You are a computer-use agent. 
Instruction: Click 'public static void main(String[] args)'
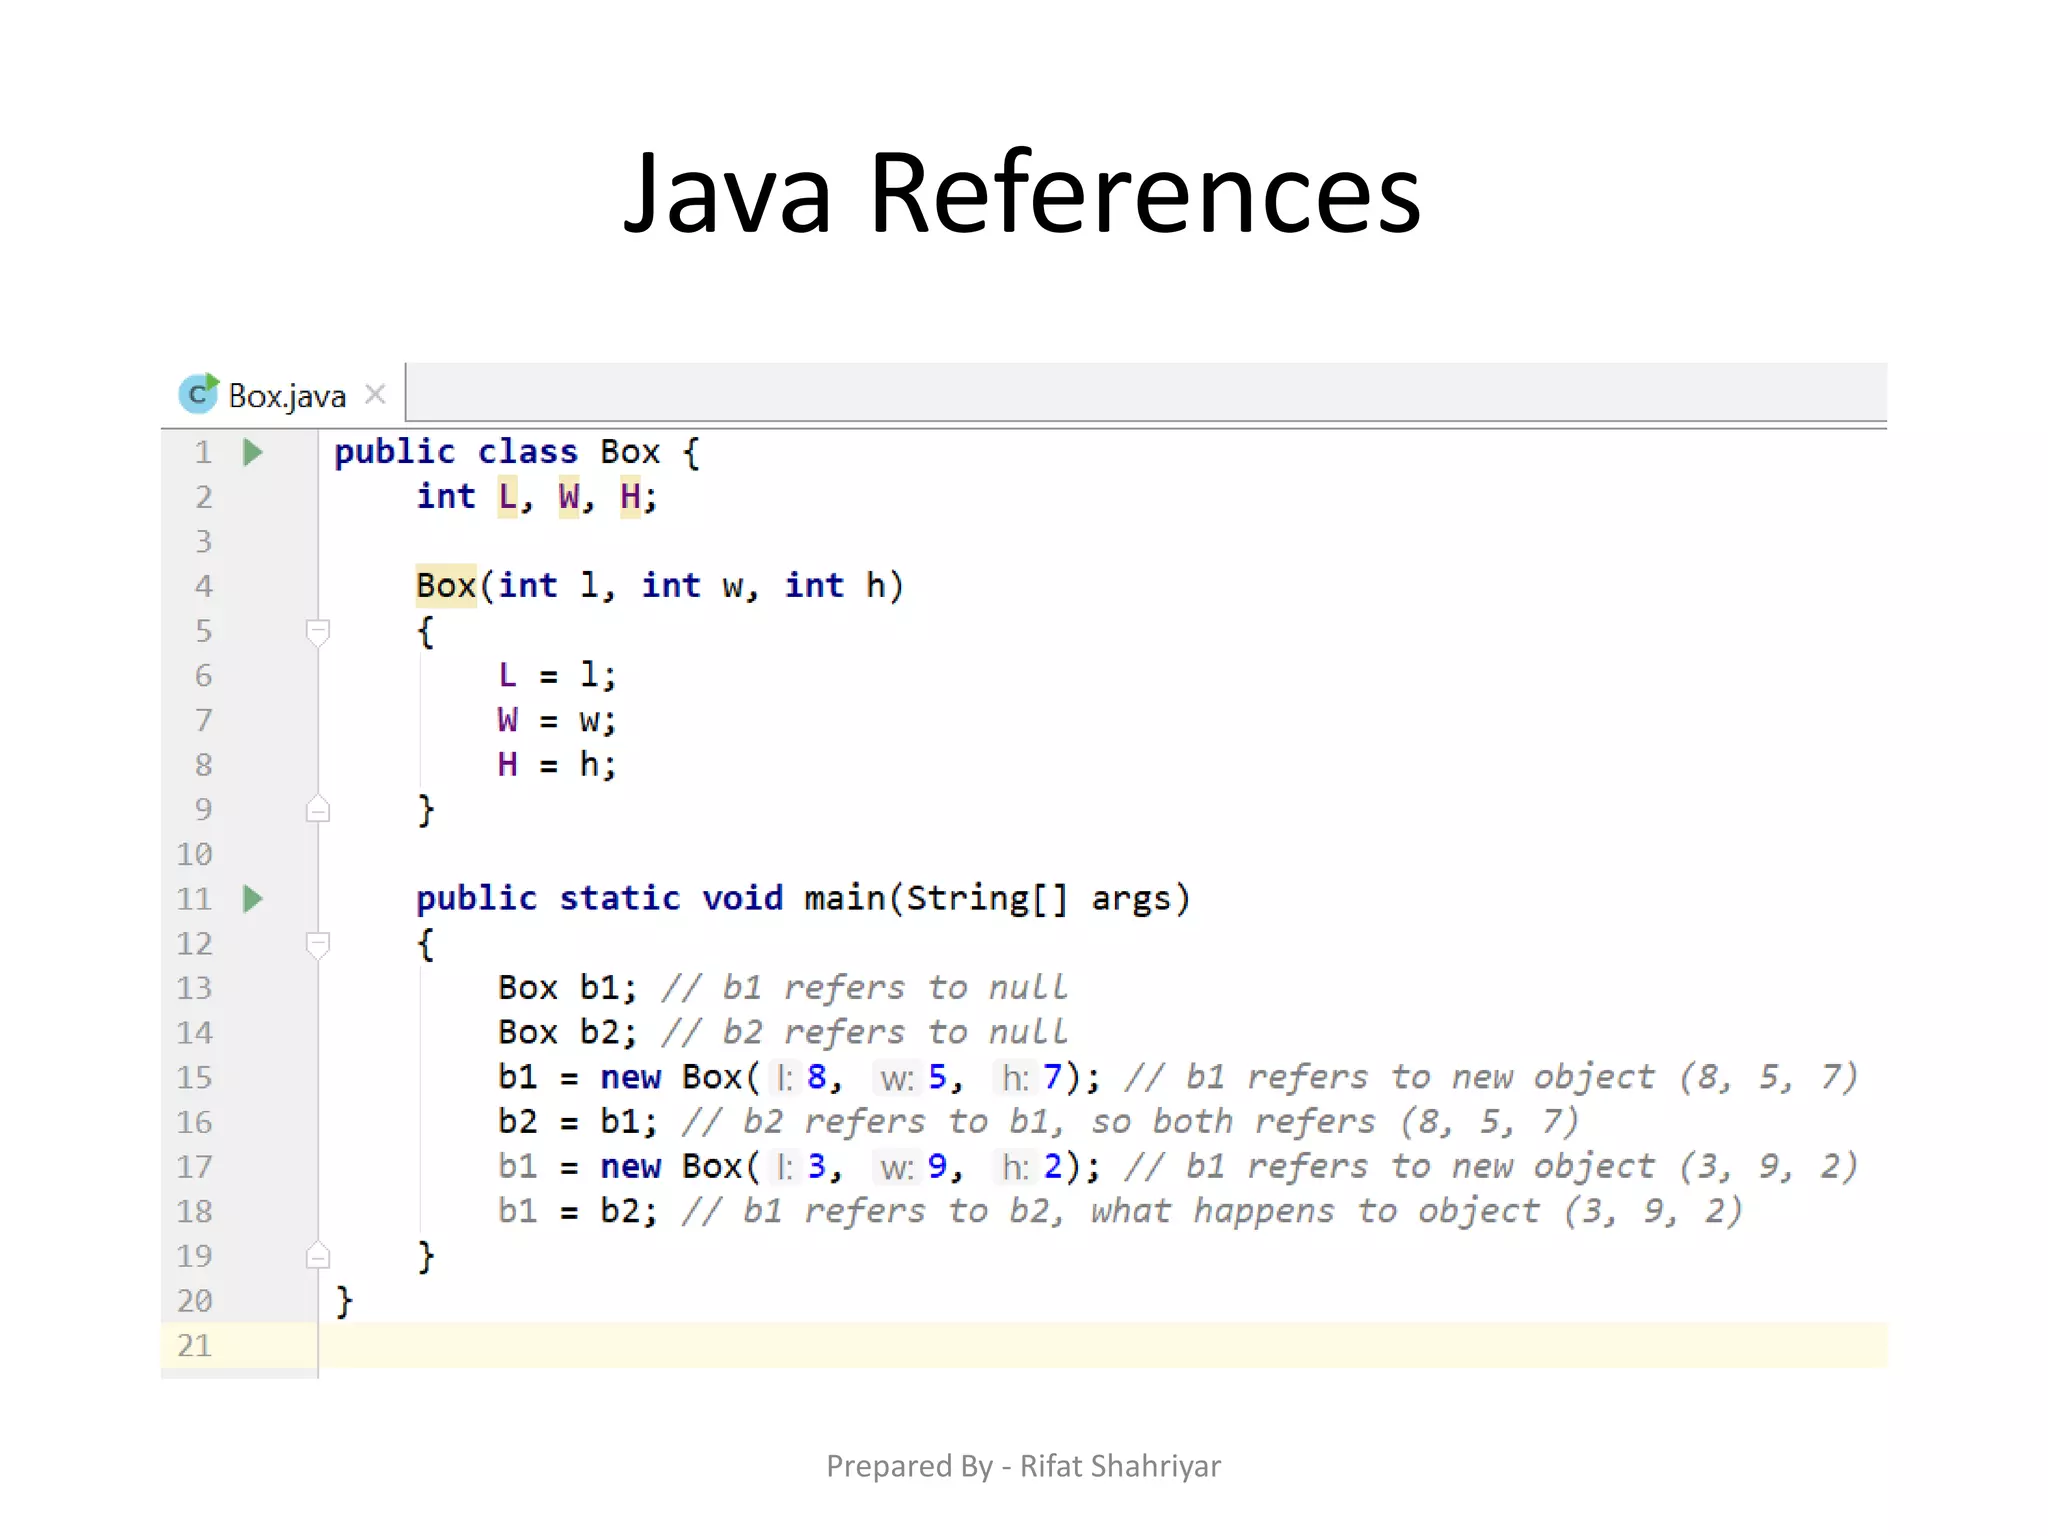(x=803, y=898)
